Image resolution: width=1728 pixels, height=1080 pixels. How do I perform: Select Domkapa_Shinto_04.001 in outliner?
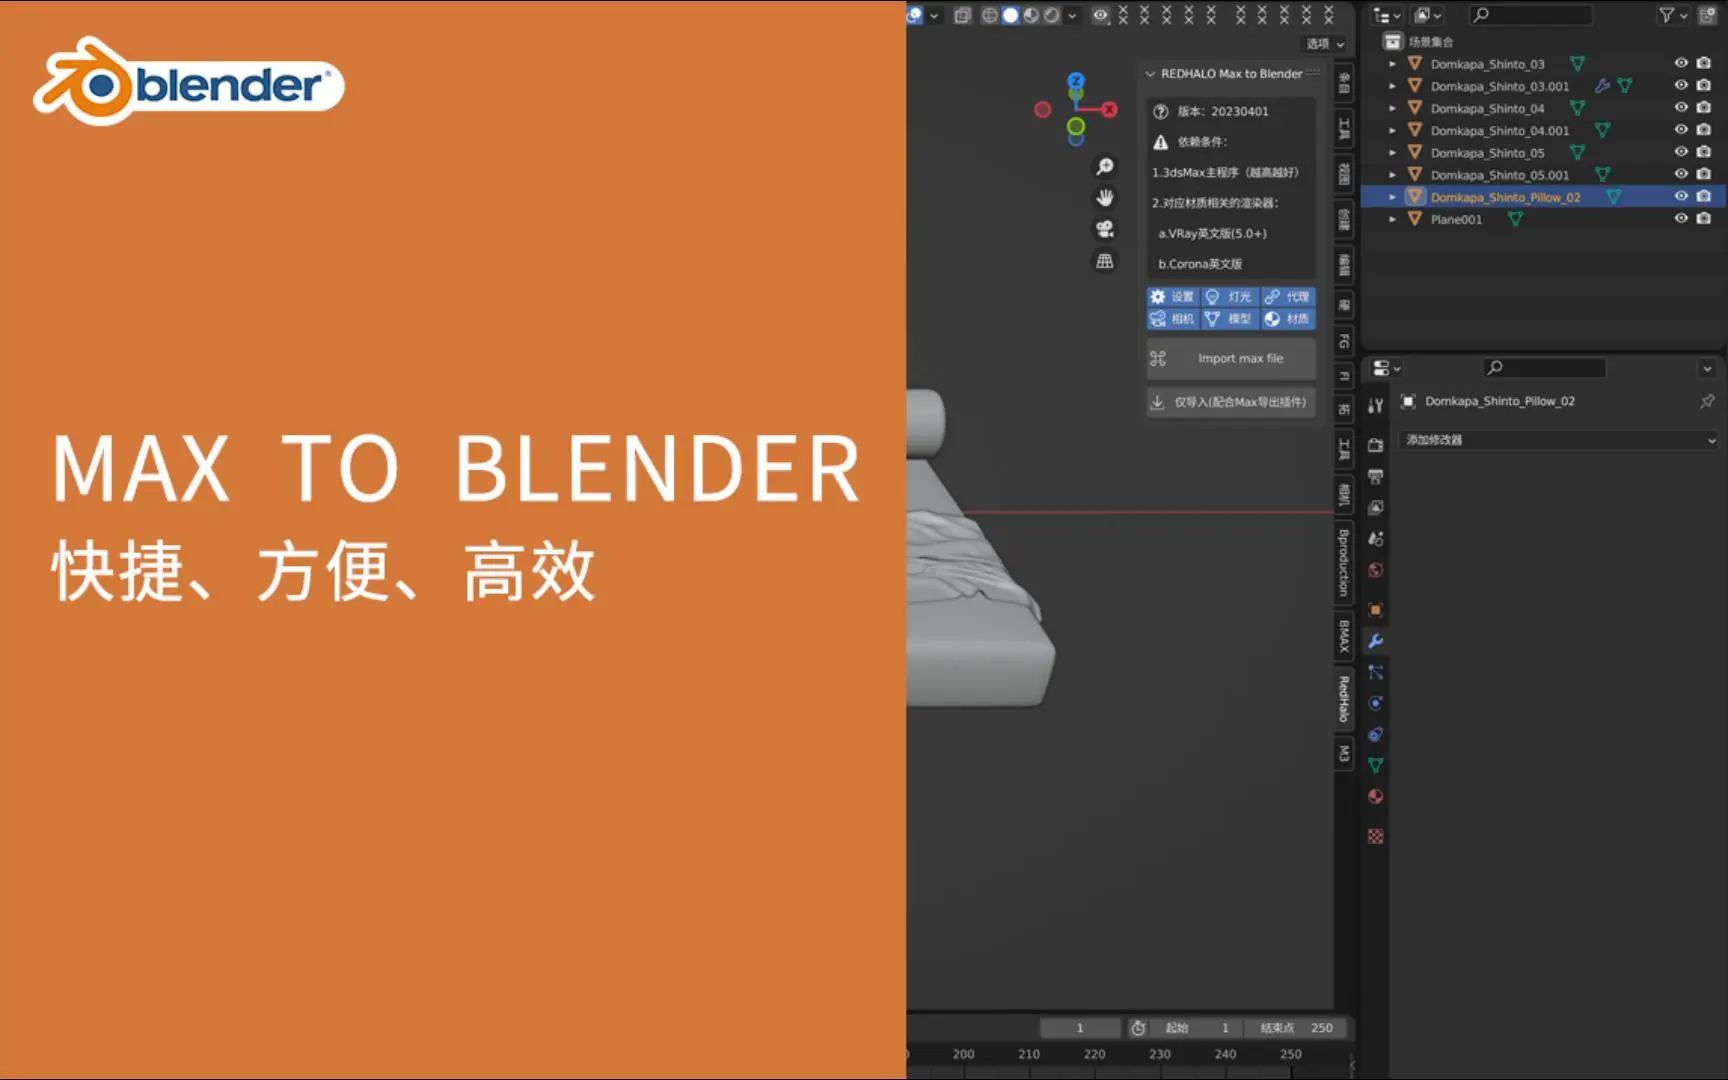[1499, 131]
